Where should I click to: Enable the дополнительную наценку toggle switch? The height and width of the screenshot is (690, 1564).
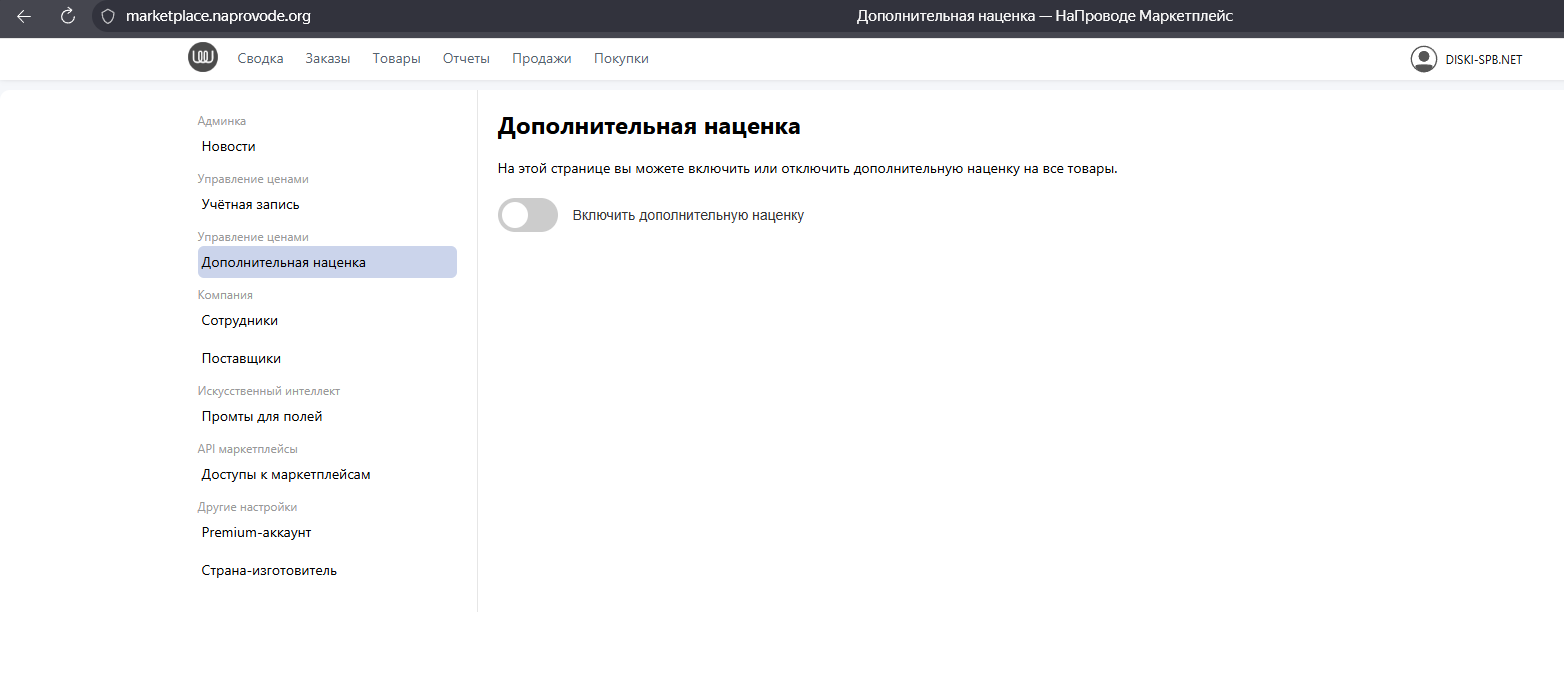pyautogui.click(x=528, y=215)
